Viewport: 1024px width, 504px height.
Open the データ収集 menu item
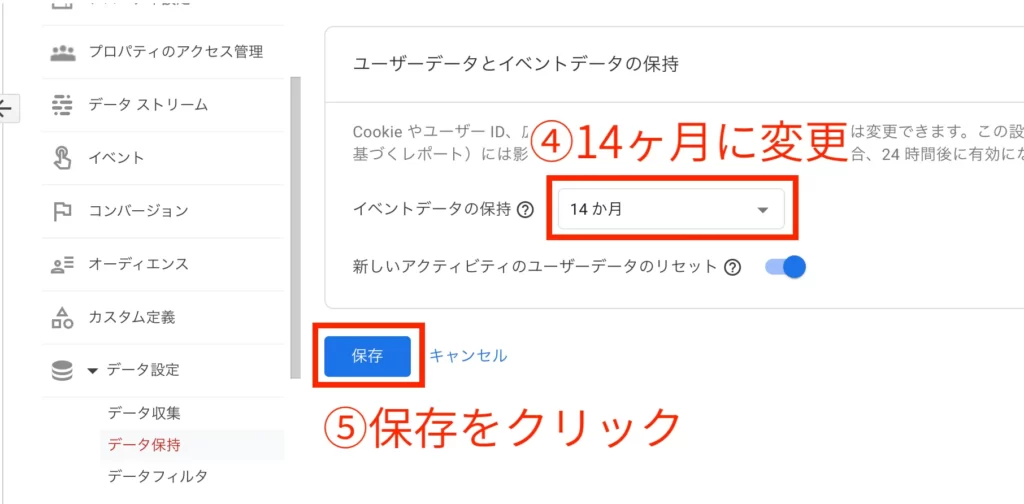(x=144, y=413)
